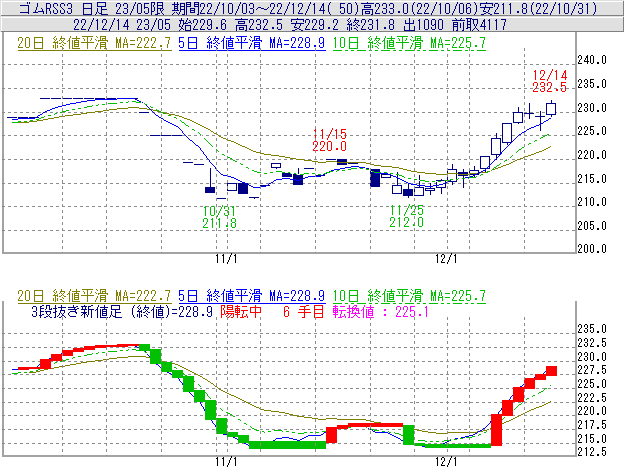Click upper chart legend '20日 終値平滑 MA=222.7'
624x475 pixels.
tap(94, 43)
